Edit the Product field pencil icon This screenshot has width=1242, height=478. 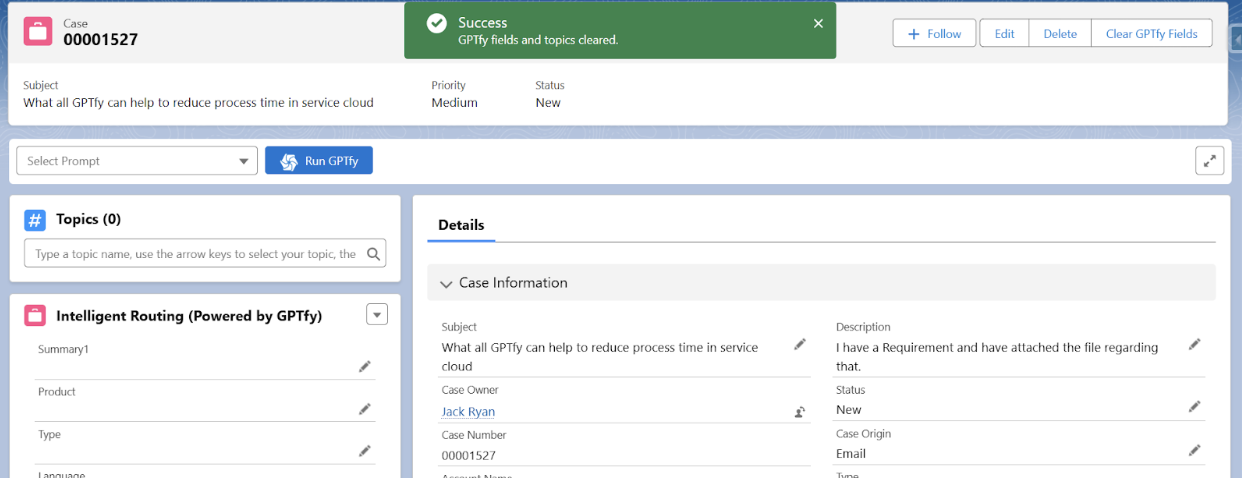(365, 409)
